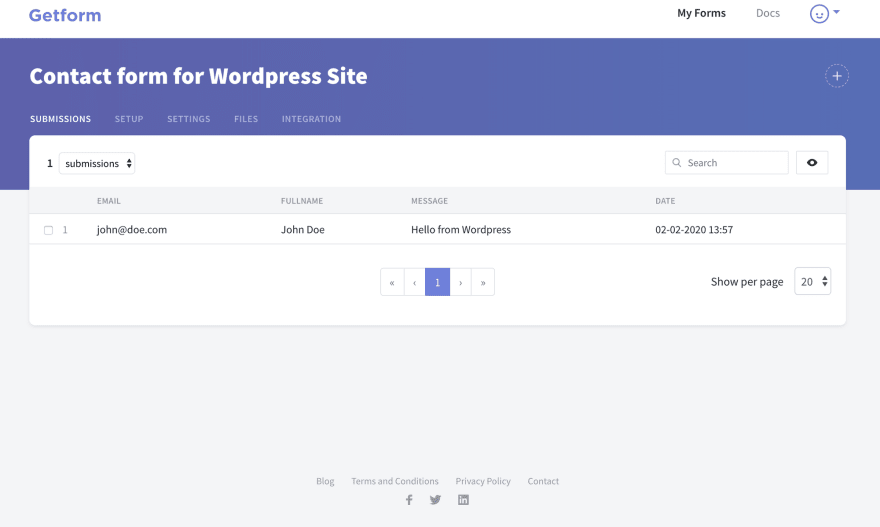Viewport: 880px width, 527px height.
Task: Click the Getform logo
Action: (x=65, y=15)
